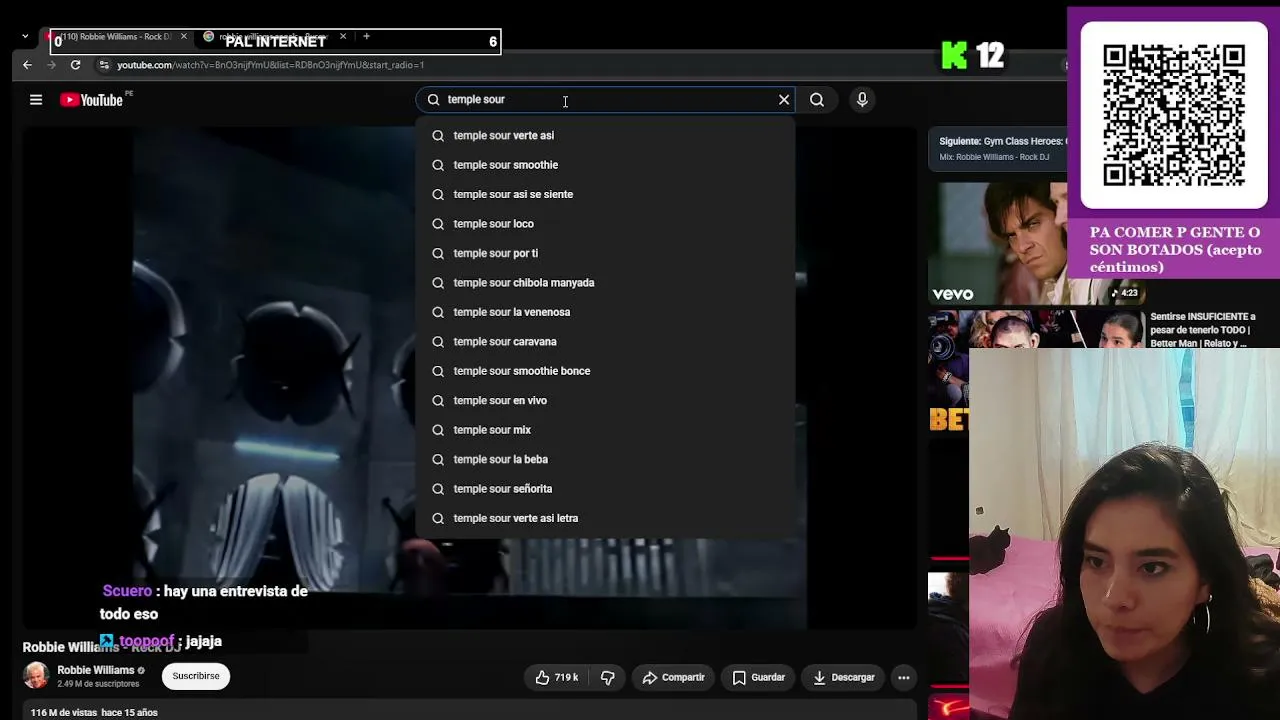Like the video with 719 k likes
Screen dimensions: 1280x720
click(557, 677)
